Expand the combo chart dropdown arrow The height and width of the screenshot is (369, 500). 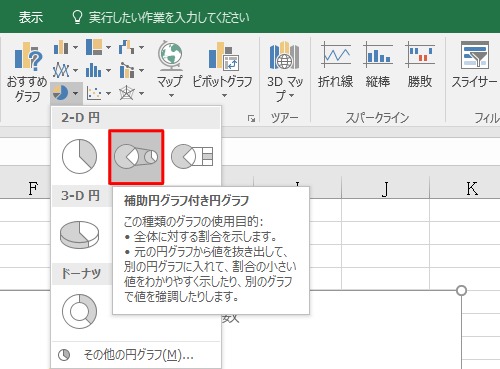pos(141,70)
